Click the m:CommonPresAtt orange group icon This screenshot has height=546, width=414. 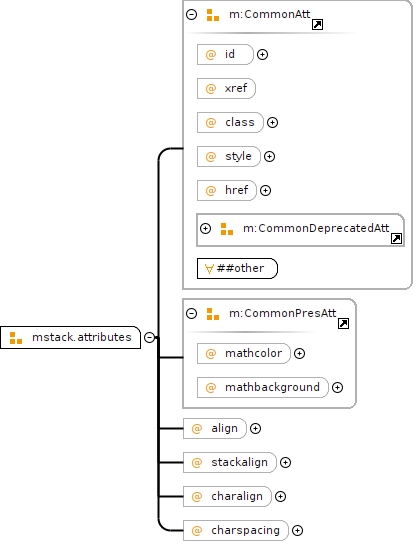[x=213, y=314]
